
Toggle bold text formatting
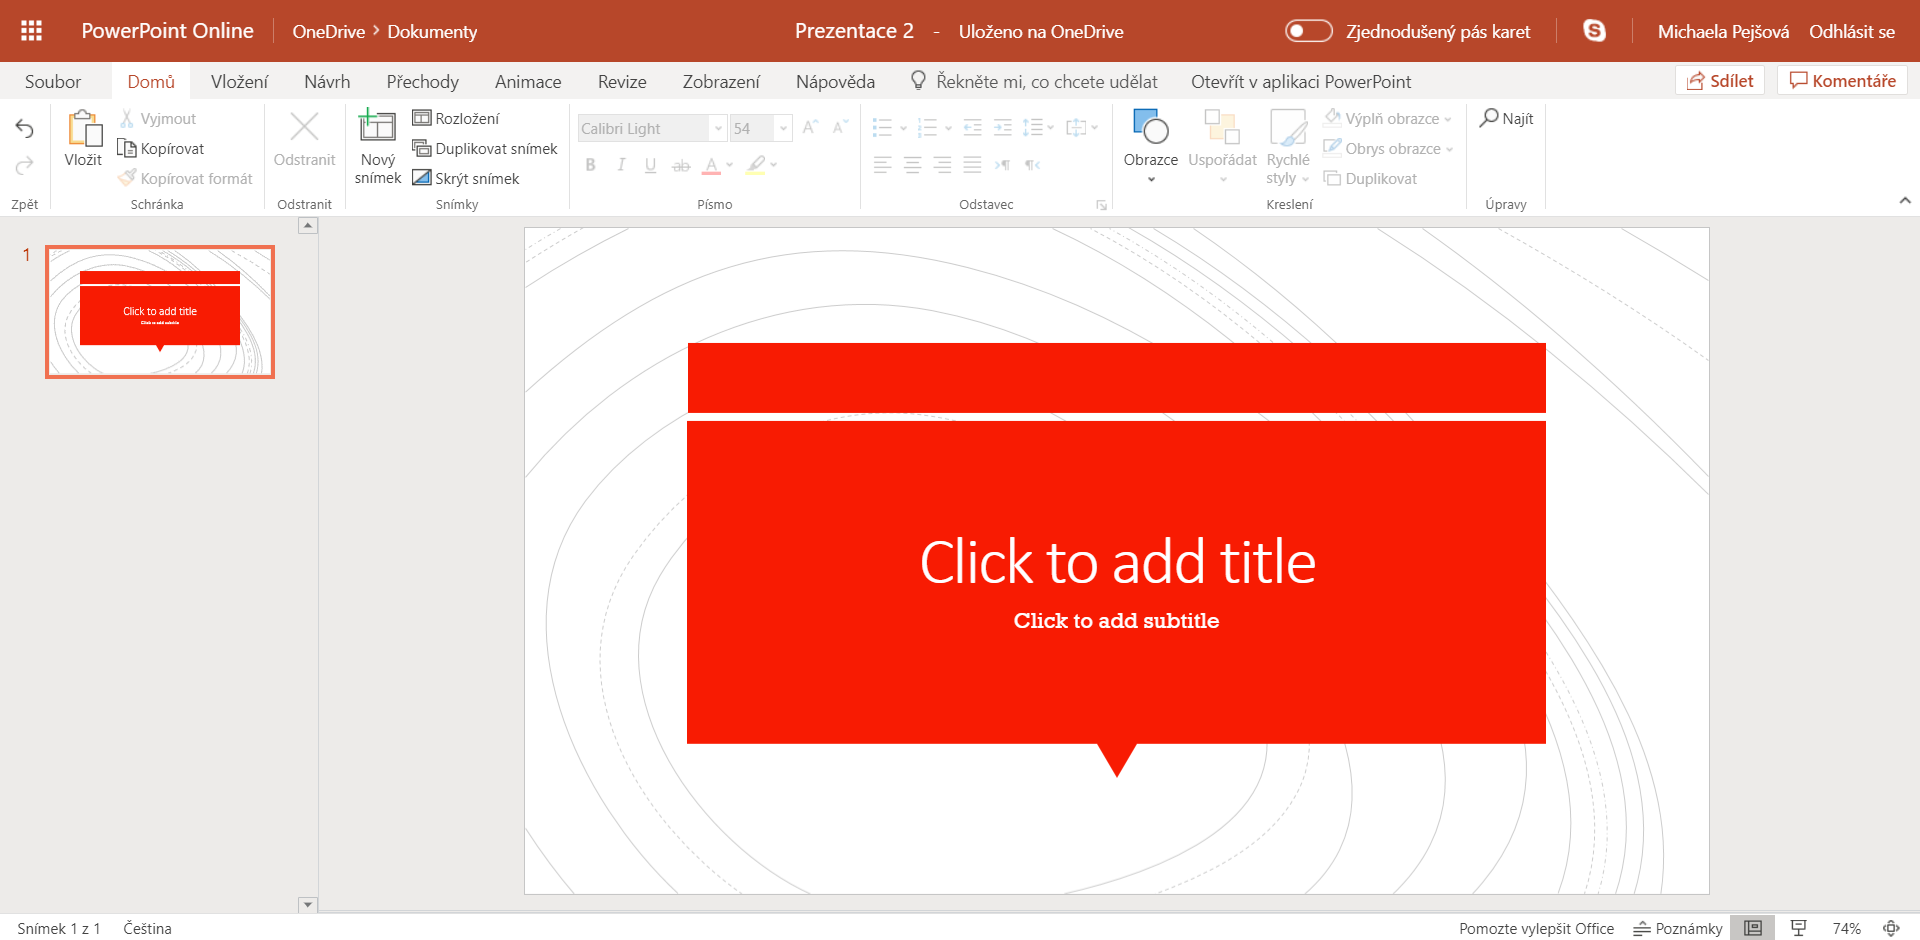[590, 165]
